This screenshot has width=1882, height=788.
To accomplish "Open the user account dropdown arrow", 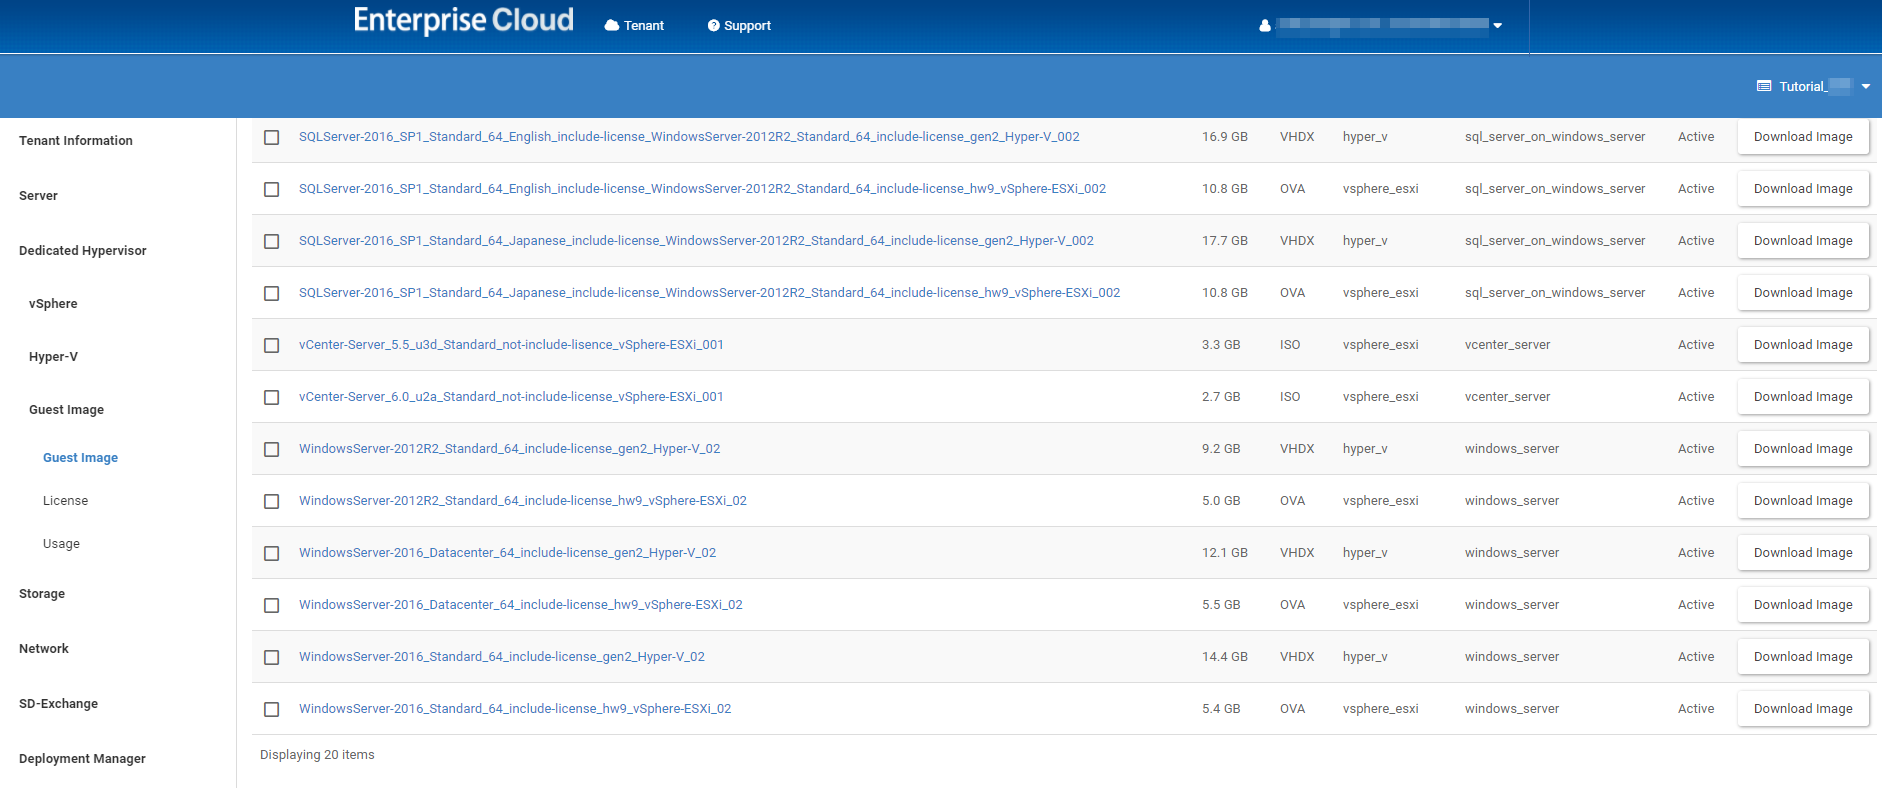I will point(1498,26).
